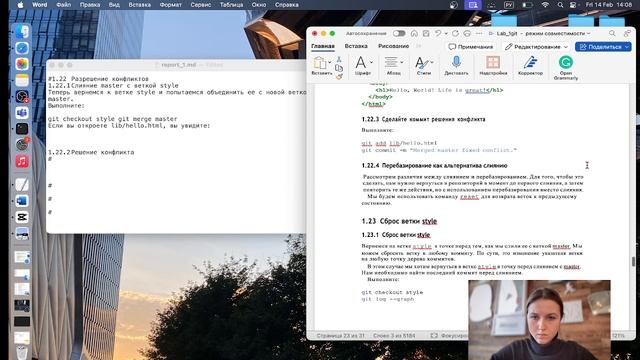The image size is (640, 360).
Task: Open Safari from the Dock
Action: [22, 48]
